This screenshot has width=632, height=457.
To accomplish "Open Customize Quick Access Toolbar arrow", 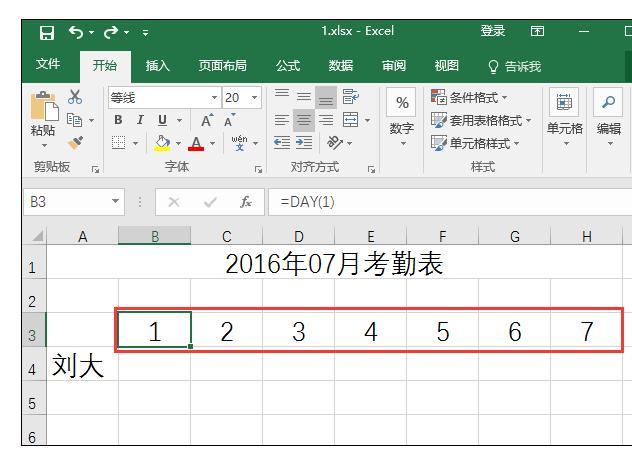I will click(x=146, y=33).
